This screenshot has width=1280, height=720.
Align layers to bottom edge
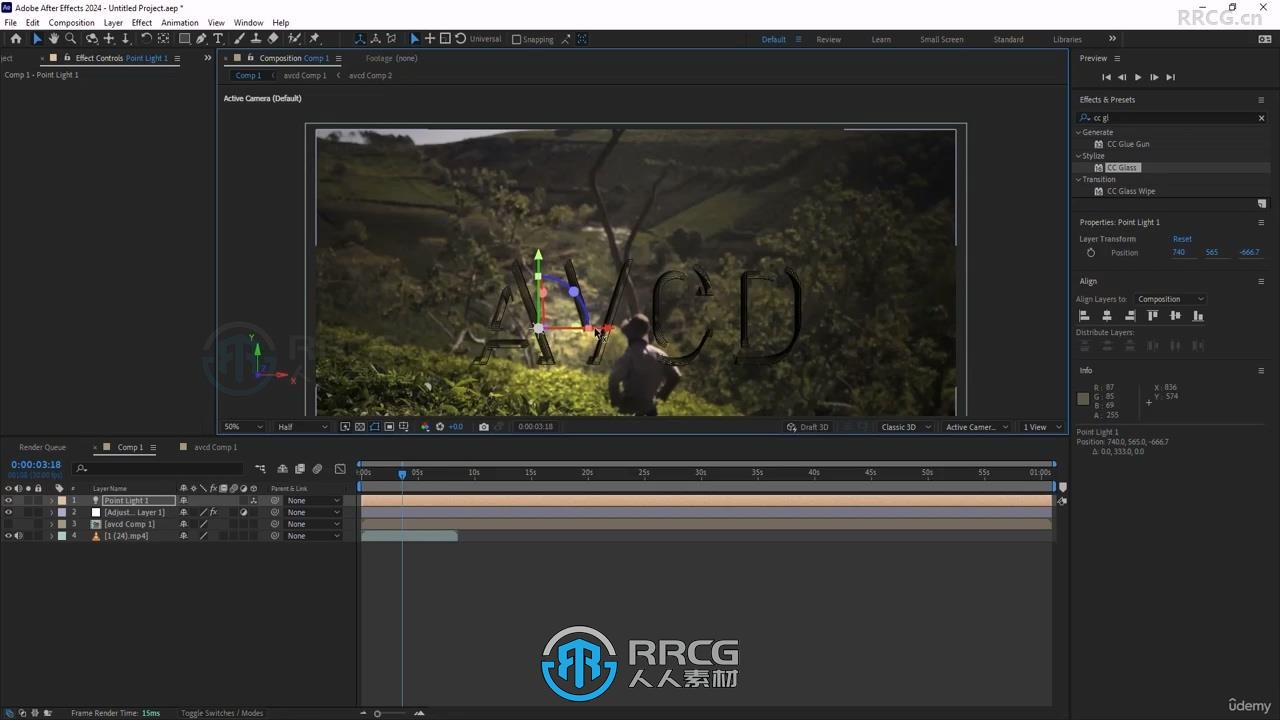coord(1198,316)
